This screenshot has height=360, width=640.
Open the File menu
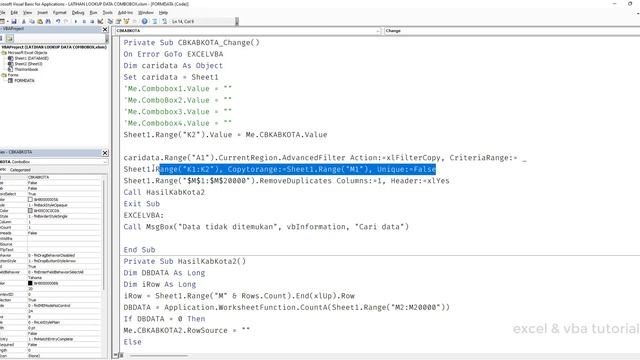coord(2,13)
